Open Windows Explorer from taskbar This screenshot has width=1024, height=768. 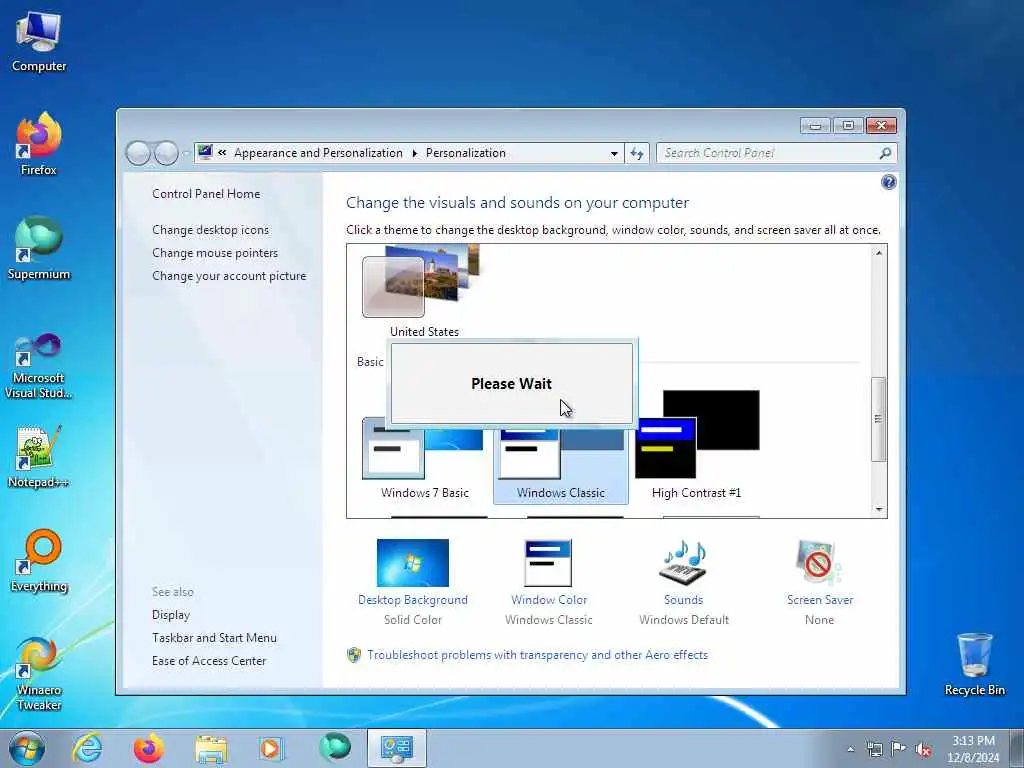(x=211, y=749)
